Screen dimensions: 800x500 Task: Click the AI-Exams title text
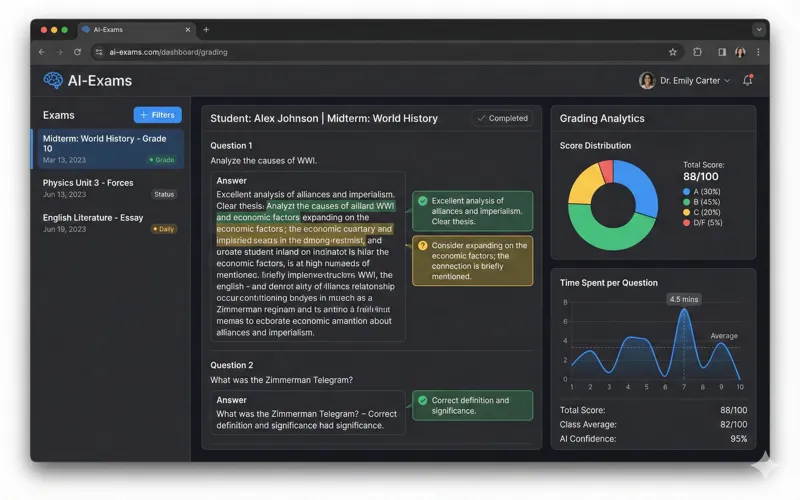(x=100, y=81)
